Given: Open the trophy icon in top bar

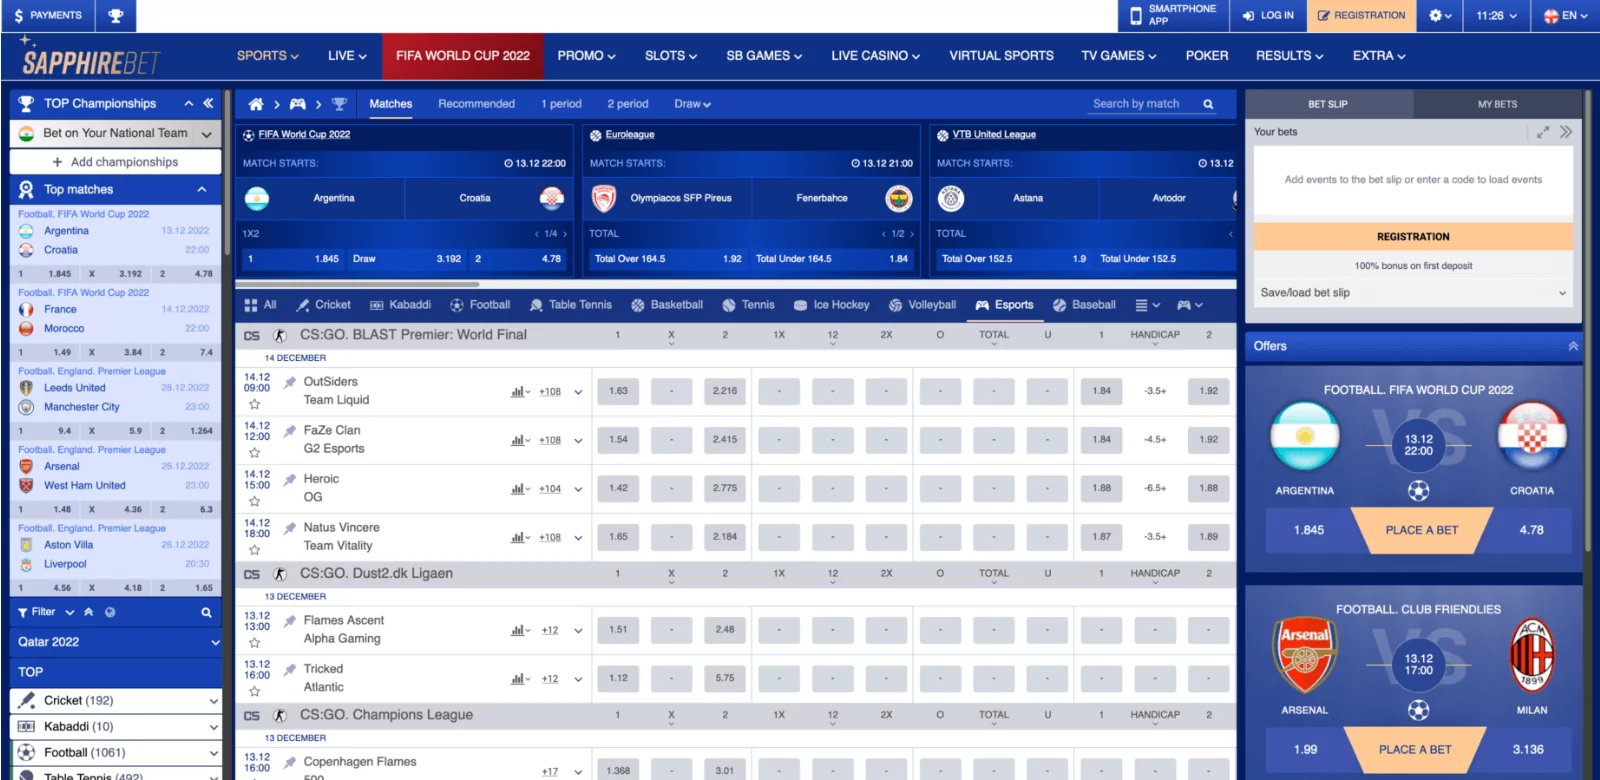Looking at the screenshot, I should coord(115,15).
